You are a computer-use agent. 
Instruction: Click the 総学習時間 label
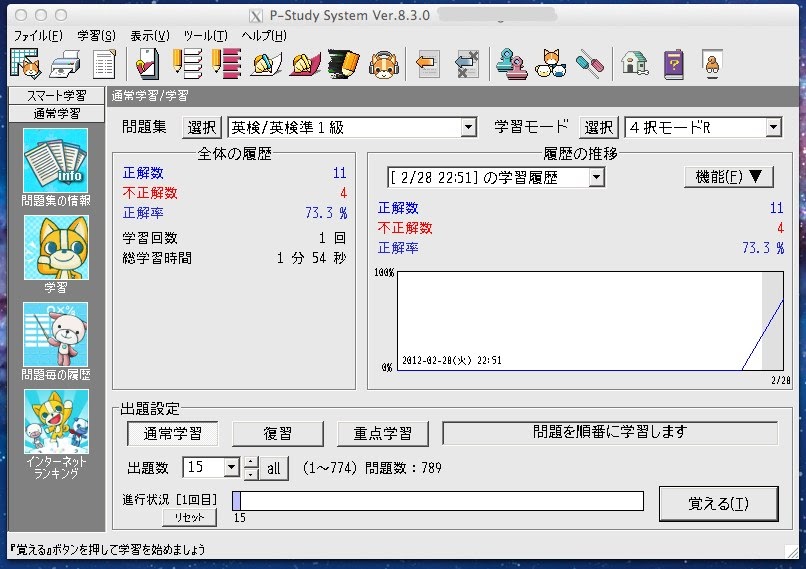pos(157,258)
